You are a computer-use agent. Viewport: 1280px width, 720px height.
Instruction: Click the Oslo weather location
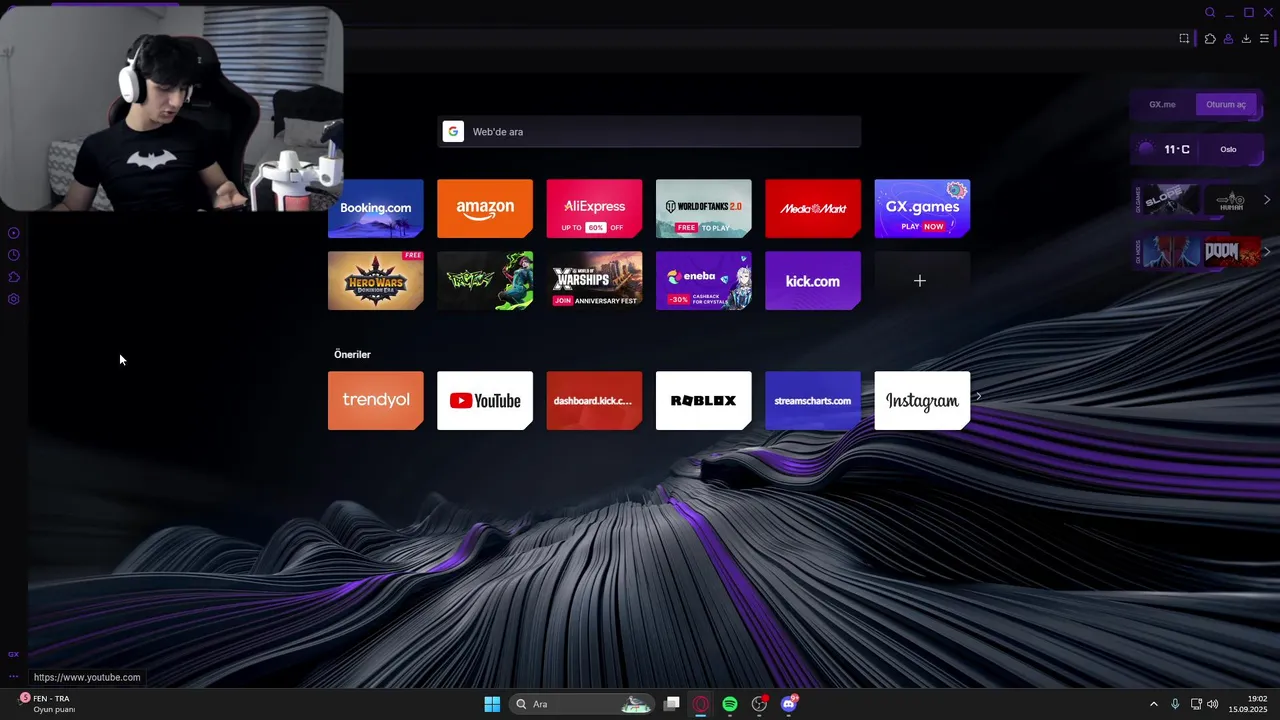(x=1228, y=149)
